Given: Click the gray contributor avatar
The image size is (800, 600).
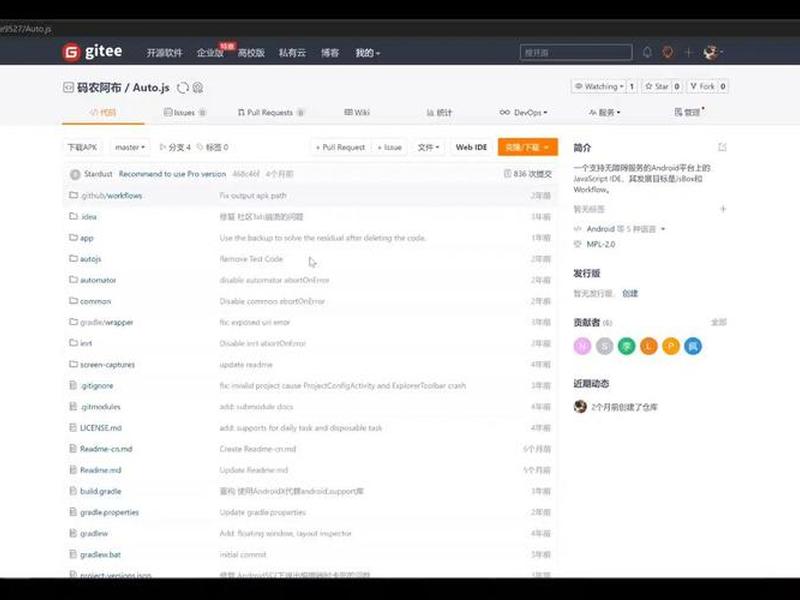Looking at the screenshot, I should pos(605,346).
